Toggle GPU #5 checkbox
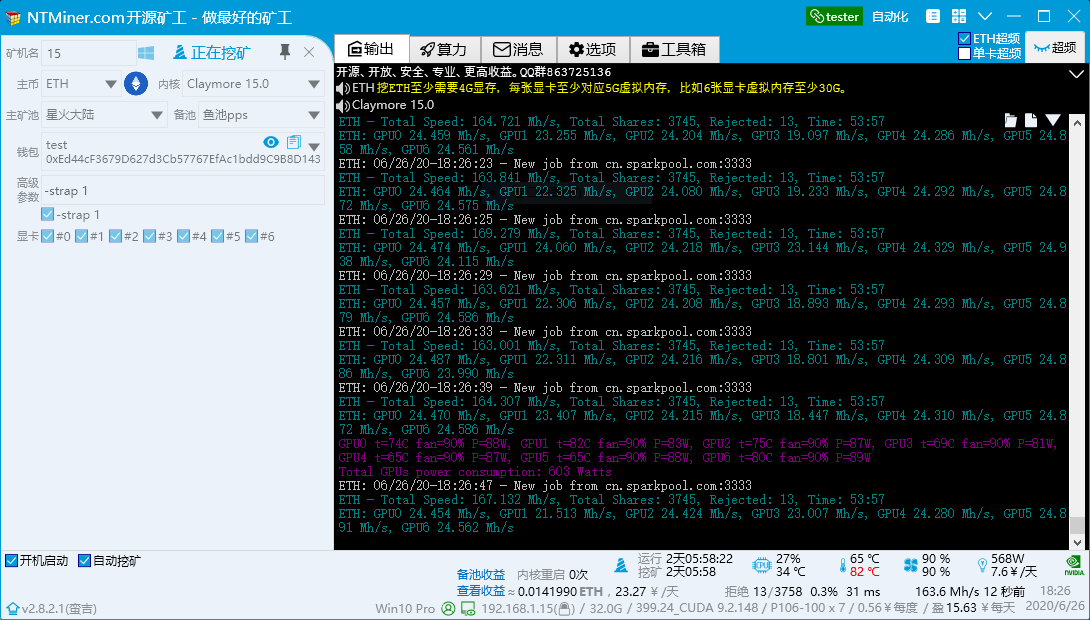Screen dimensions: 1090x620 218,236
